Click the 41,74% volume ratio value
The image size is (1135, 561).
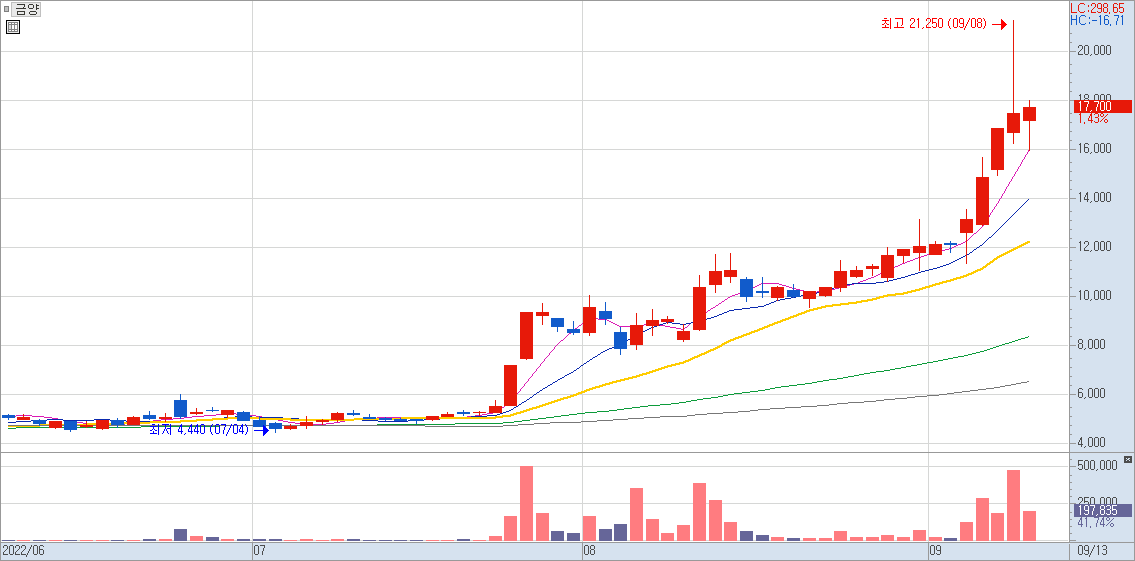pos(1095,523)
